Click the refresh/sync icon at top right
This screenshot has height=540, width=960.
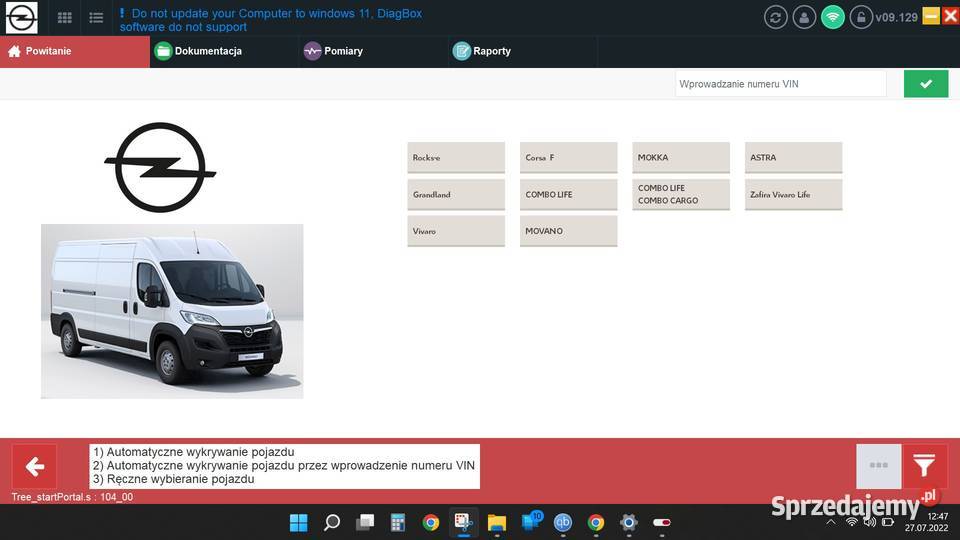[x=776, y=17]
